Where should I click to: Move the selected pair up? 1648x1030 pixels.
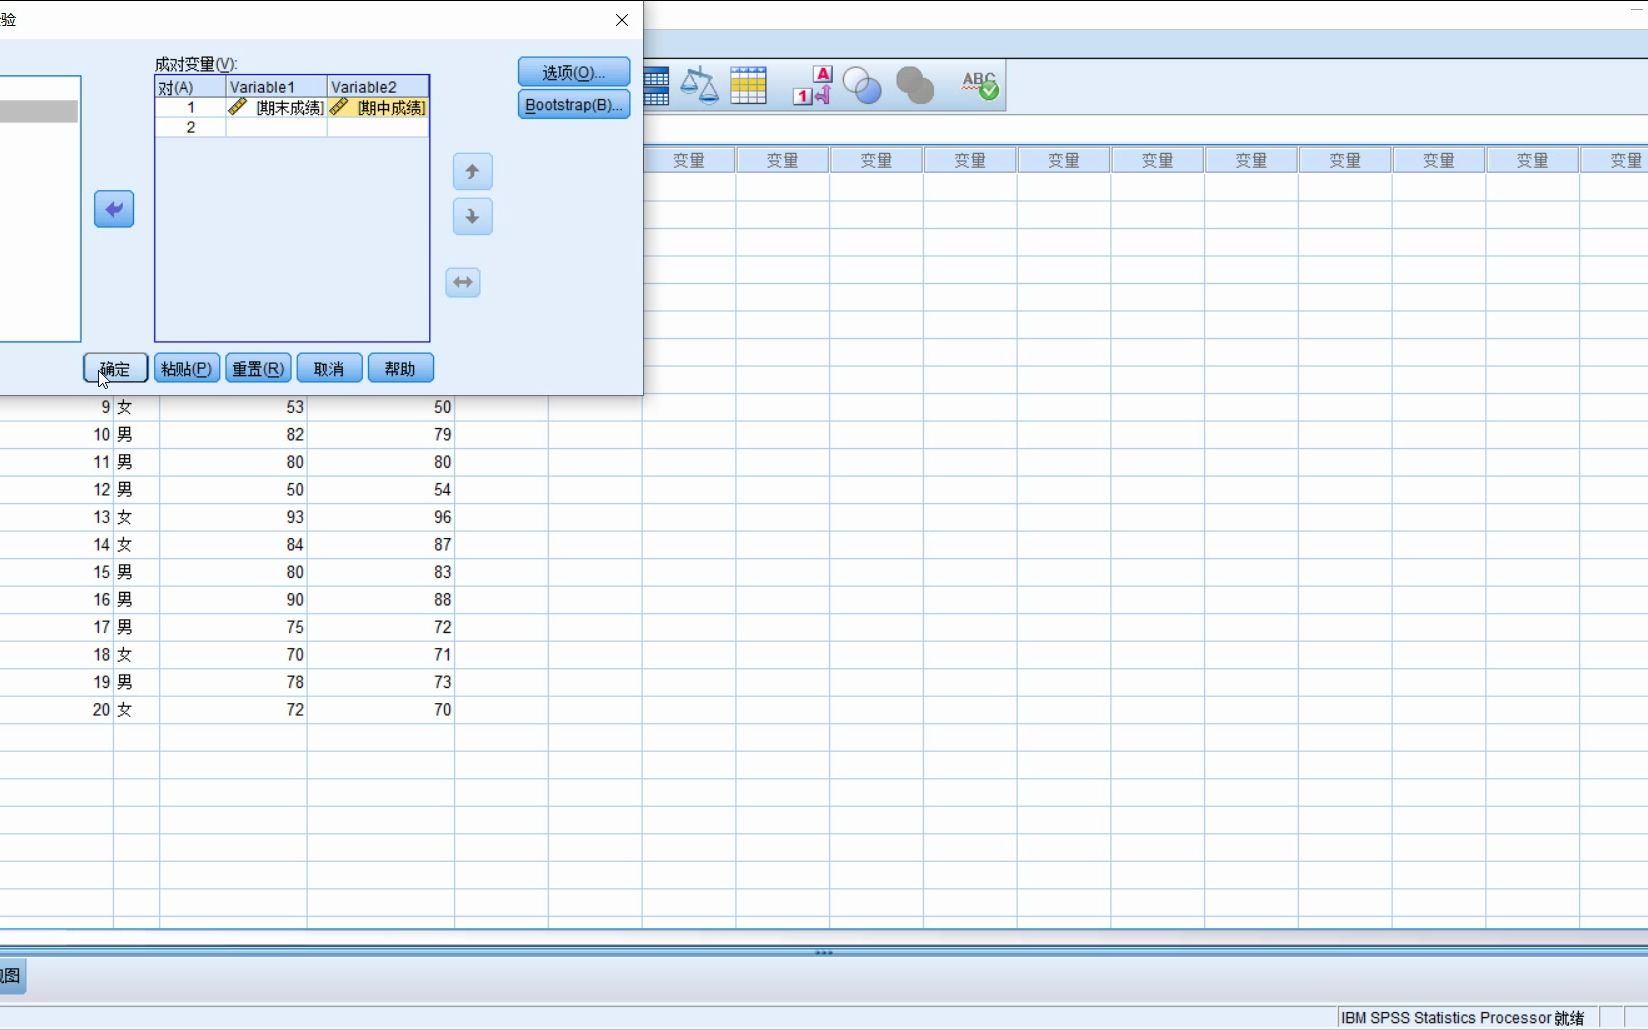[472, 171]
